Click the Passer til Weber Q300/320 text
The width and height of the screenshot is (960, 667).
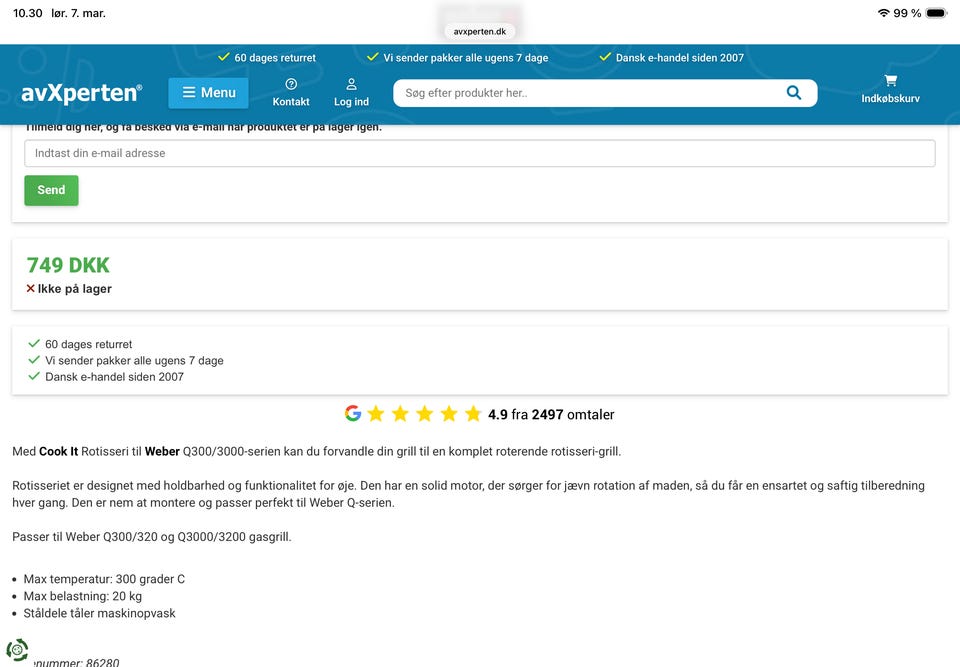click(152, 537)
